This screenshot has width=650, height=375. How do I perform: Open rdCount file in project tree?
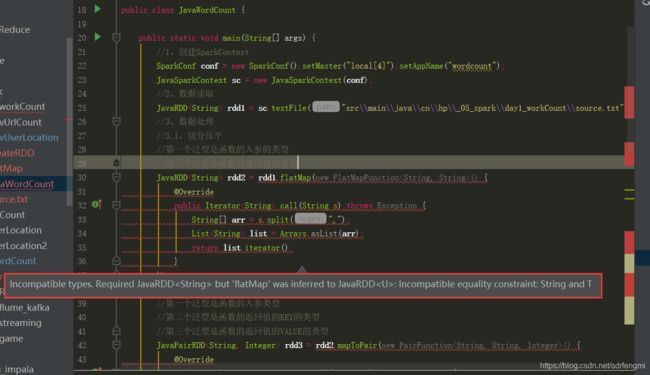coord(18,261)
